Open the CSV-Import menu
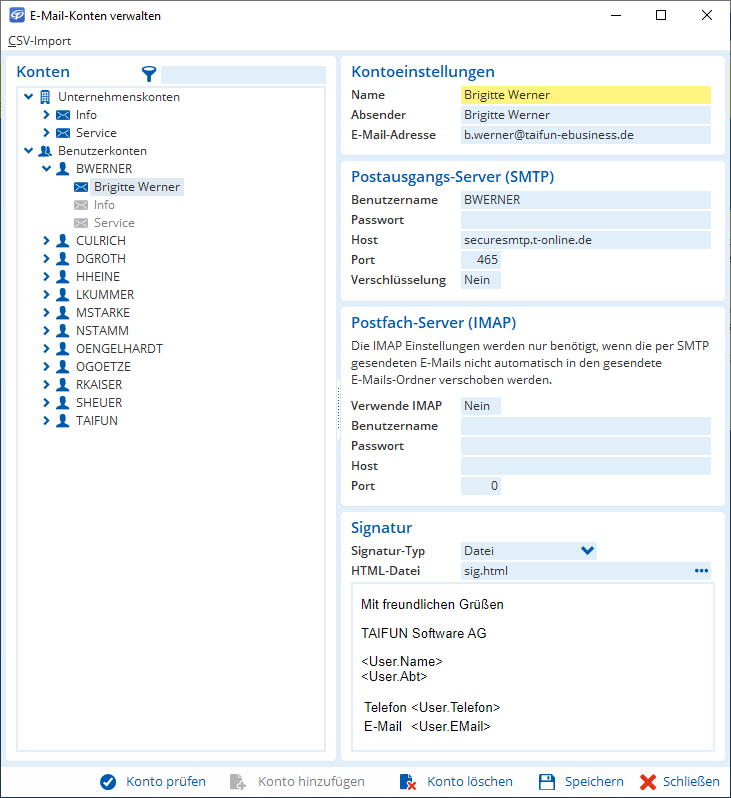 40,41
